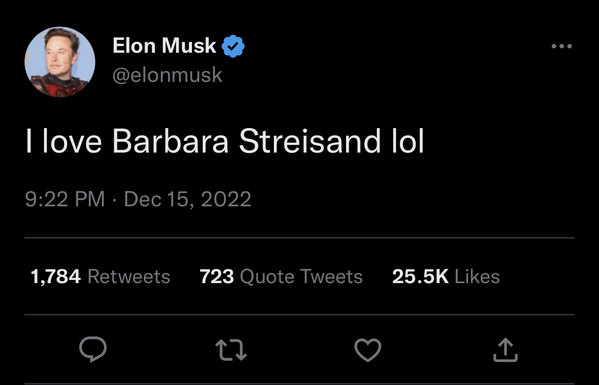Open Elon Musk's profile picture

coord(60,62)
